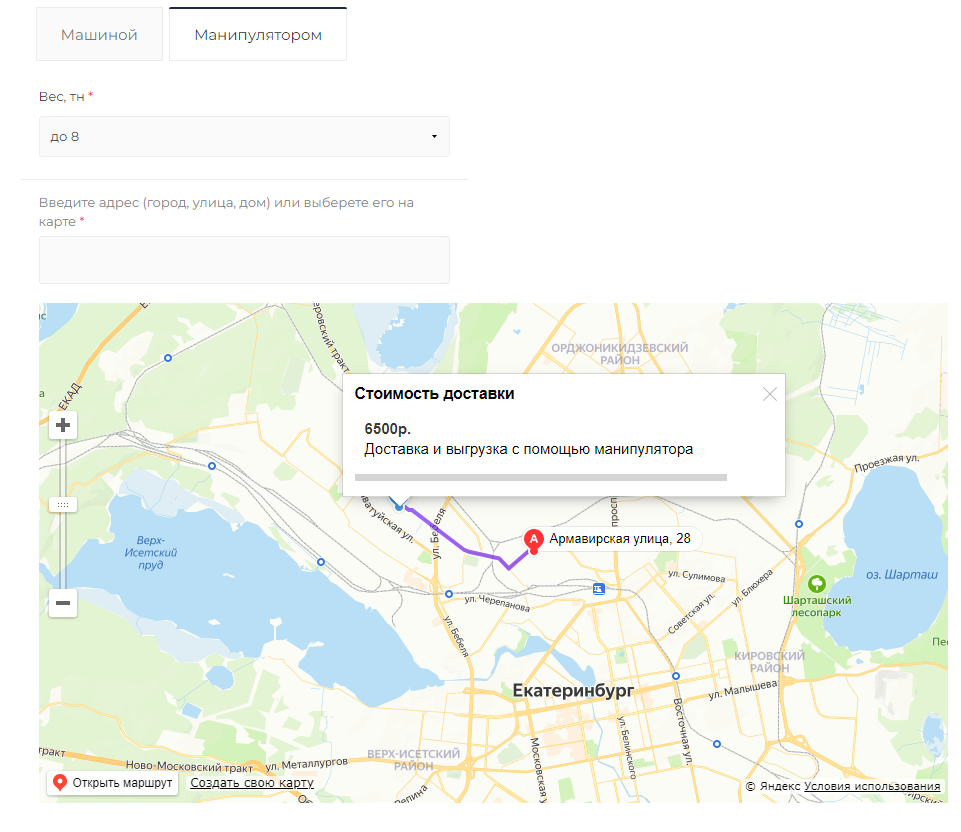Click the delivery address input field
Screen dimensions: 961x832
(x=244, y=260)
